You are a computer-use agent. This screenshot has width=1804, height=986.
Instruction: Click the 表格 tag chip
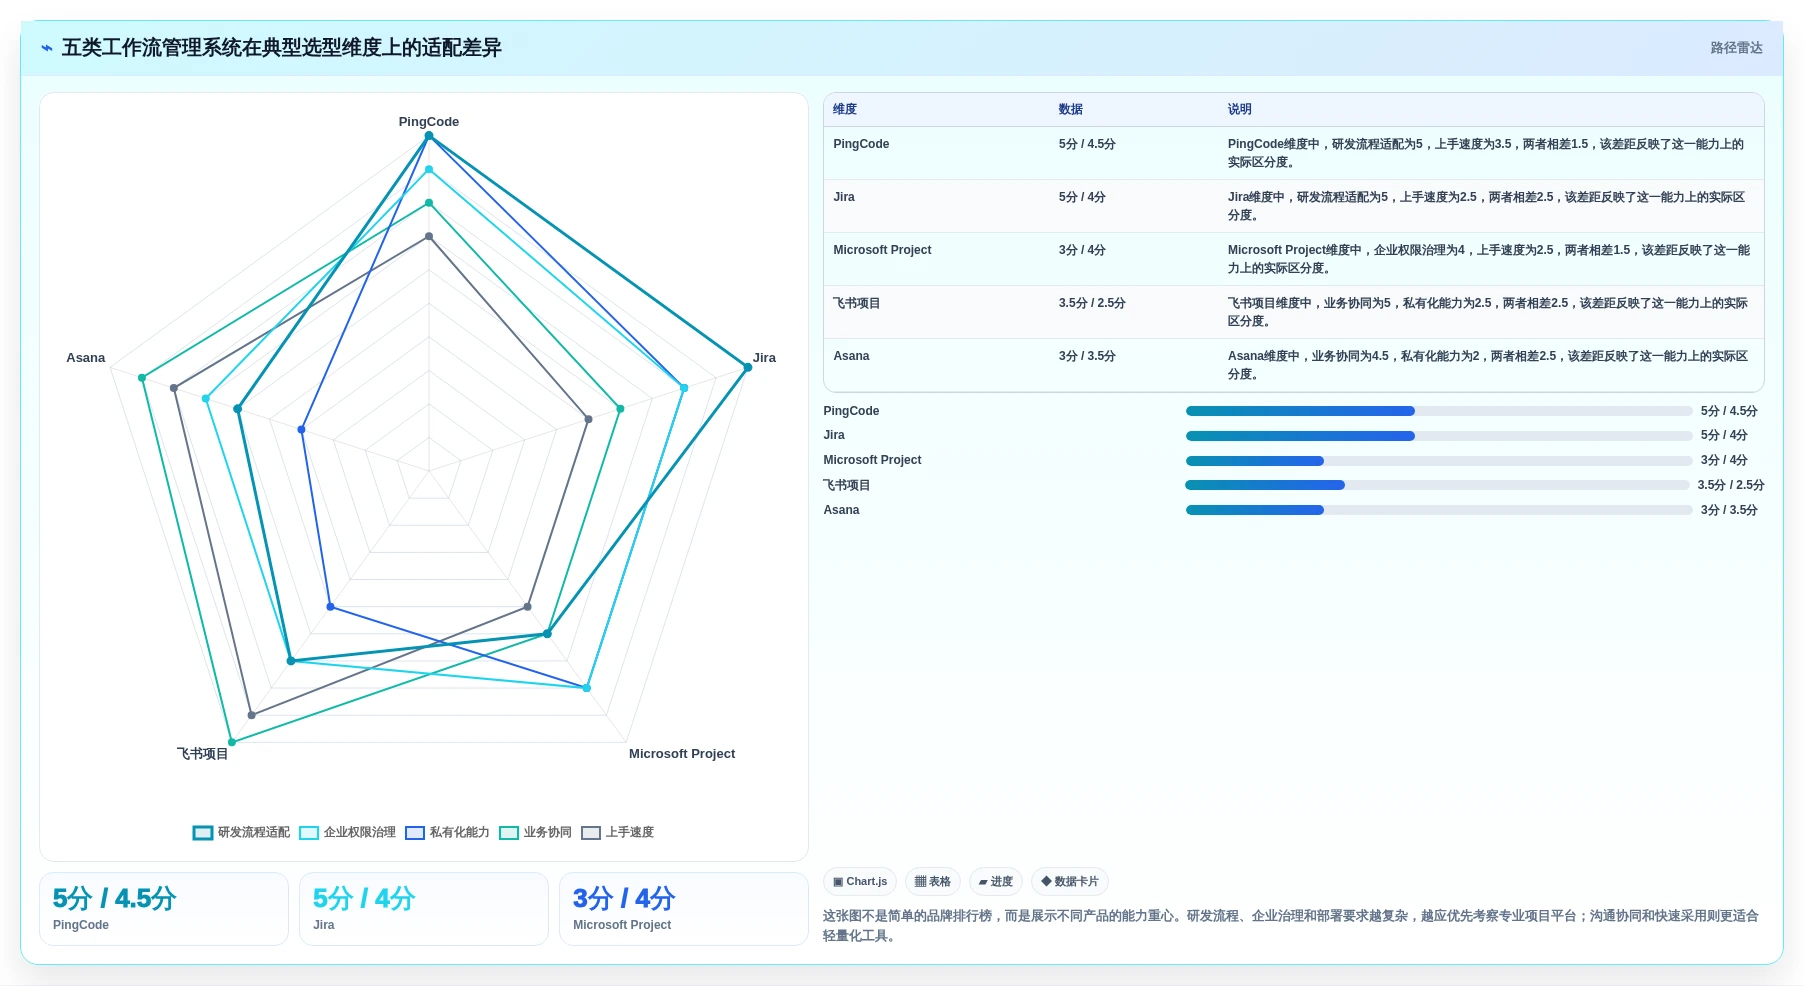[x=933, y=882]
